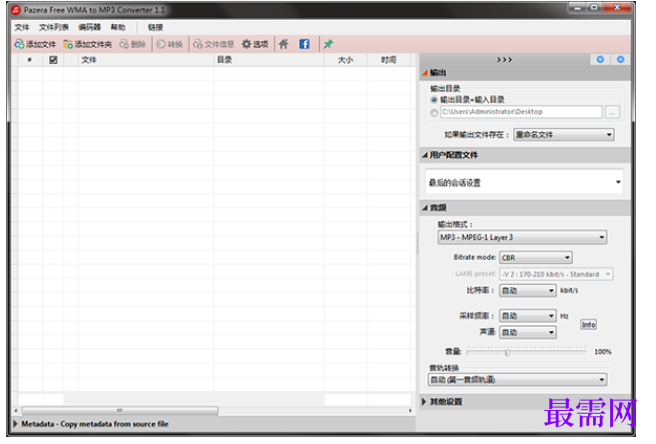Click the 目录 (Directory) column header
The height and width of the screenshot is (444, 656).
[x=269, y=60]
